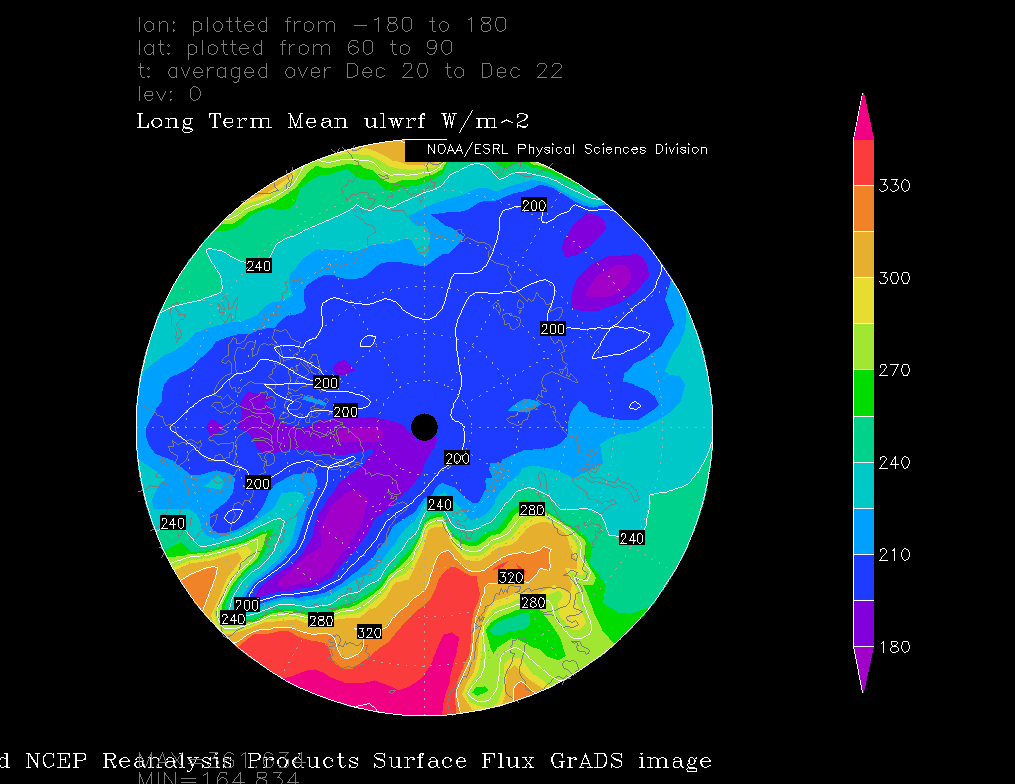Click the black North Pole dot

pyautogui.click(x=425, y=427)
